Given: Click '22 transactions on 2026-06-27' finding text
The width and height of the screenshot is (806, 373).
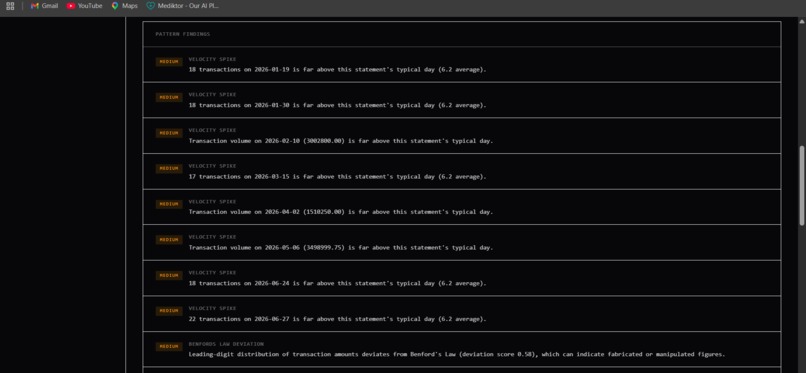Looking at the screenshot, I should click(337, 319).
